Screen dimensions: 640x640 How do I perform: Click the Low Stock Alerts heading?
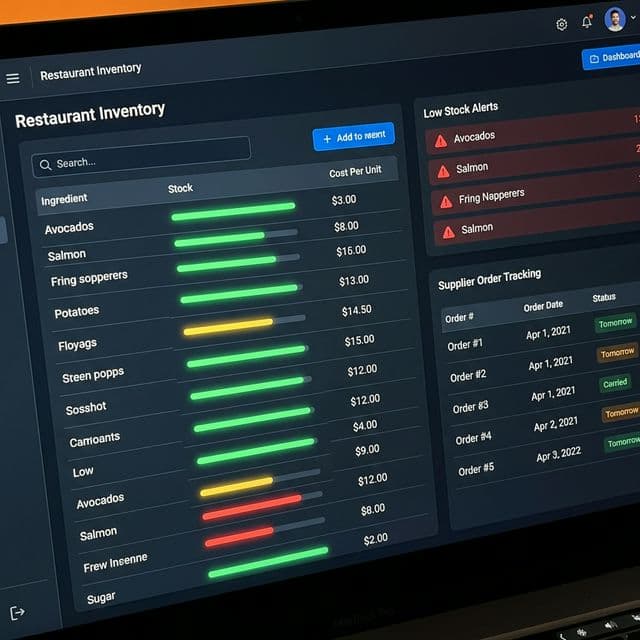[x=460, y=109]
